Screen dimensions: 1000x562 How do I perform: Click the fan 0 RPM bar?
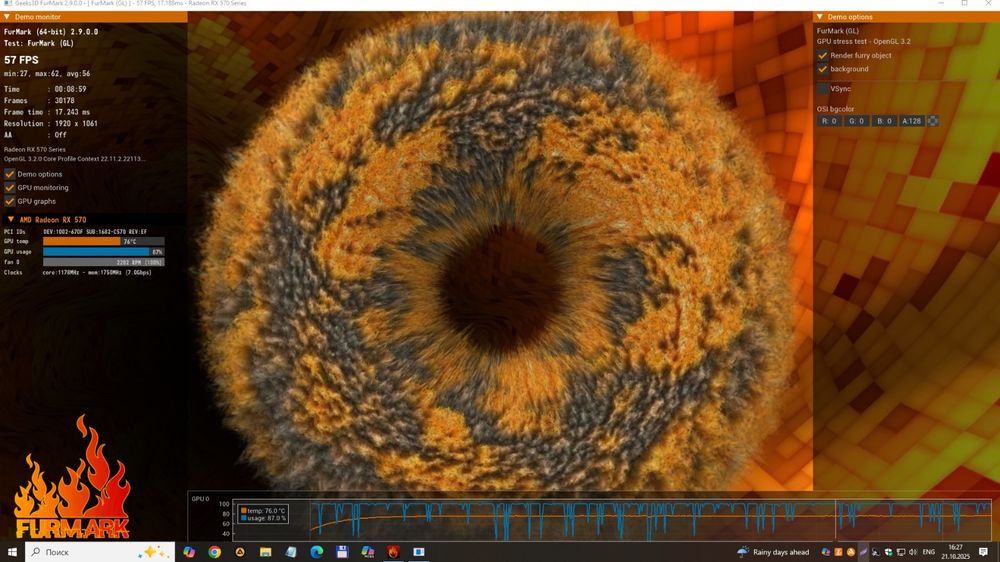pyautogui.click(x=104, y=262)
